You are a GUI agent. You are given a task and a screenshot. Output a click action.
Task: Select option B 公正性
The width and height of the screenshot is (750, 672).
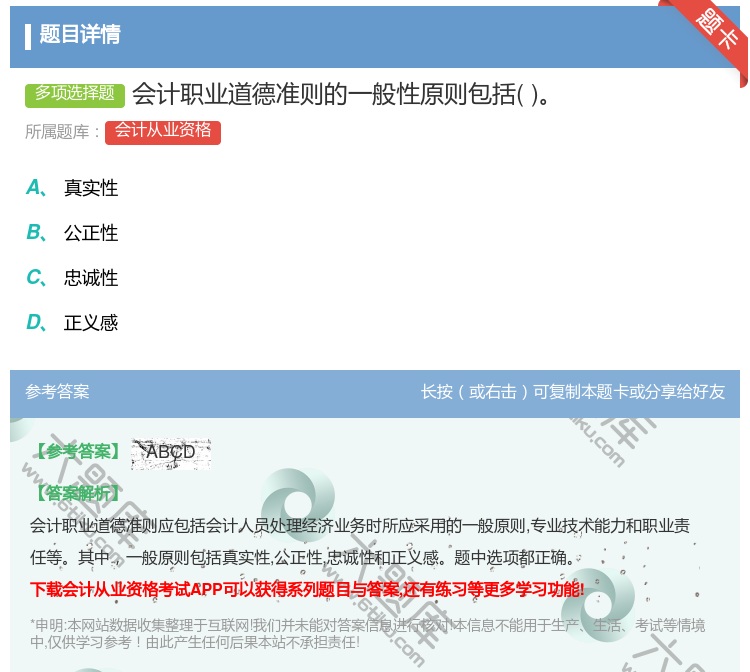(72, 233)
